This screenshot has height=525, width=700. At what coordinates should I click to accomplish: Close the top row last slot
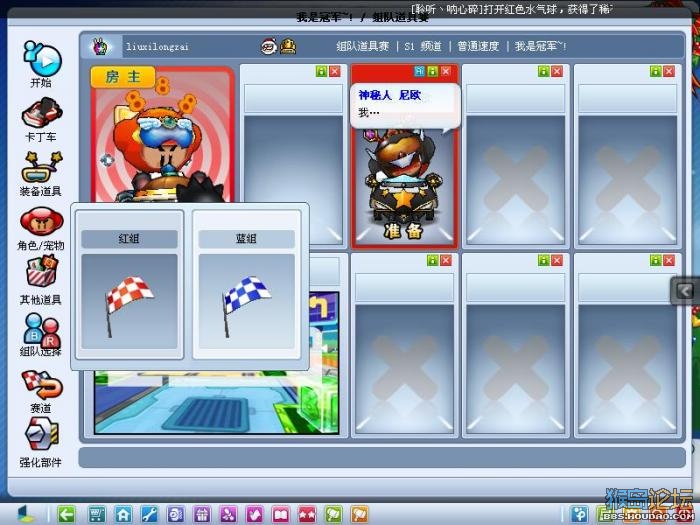669,71
